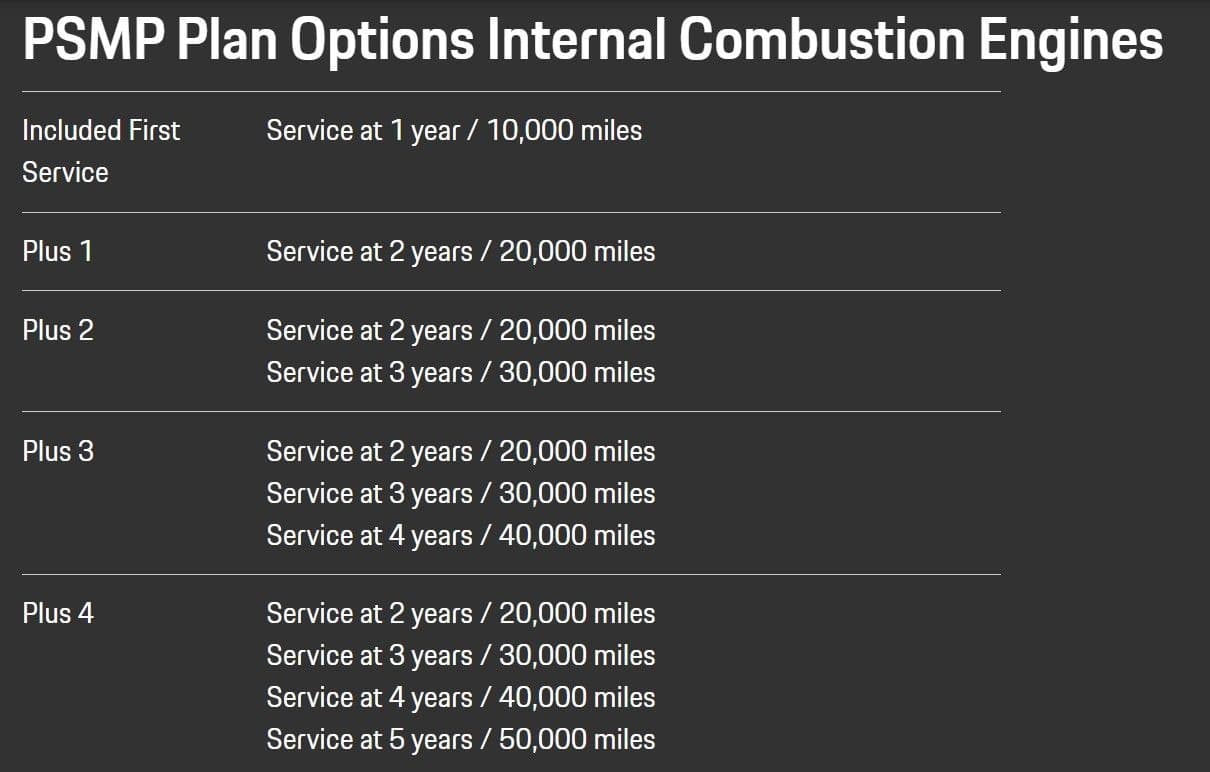Screen dimensions: 1210x772
Task: Click the 1 year text in first row
Action: (x=424, y=131)
